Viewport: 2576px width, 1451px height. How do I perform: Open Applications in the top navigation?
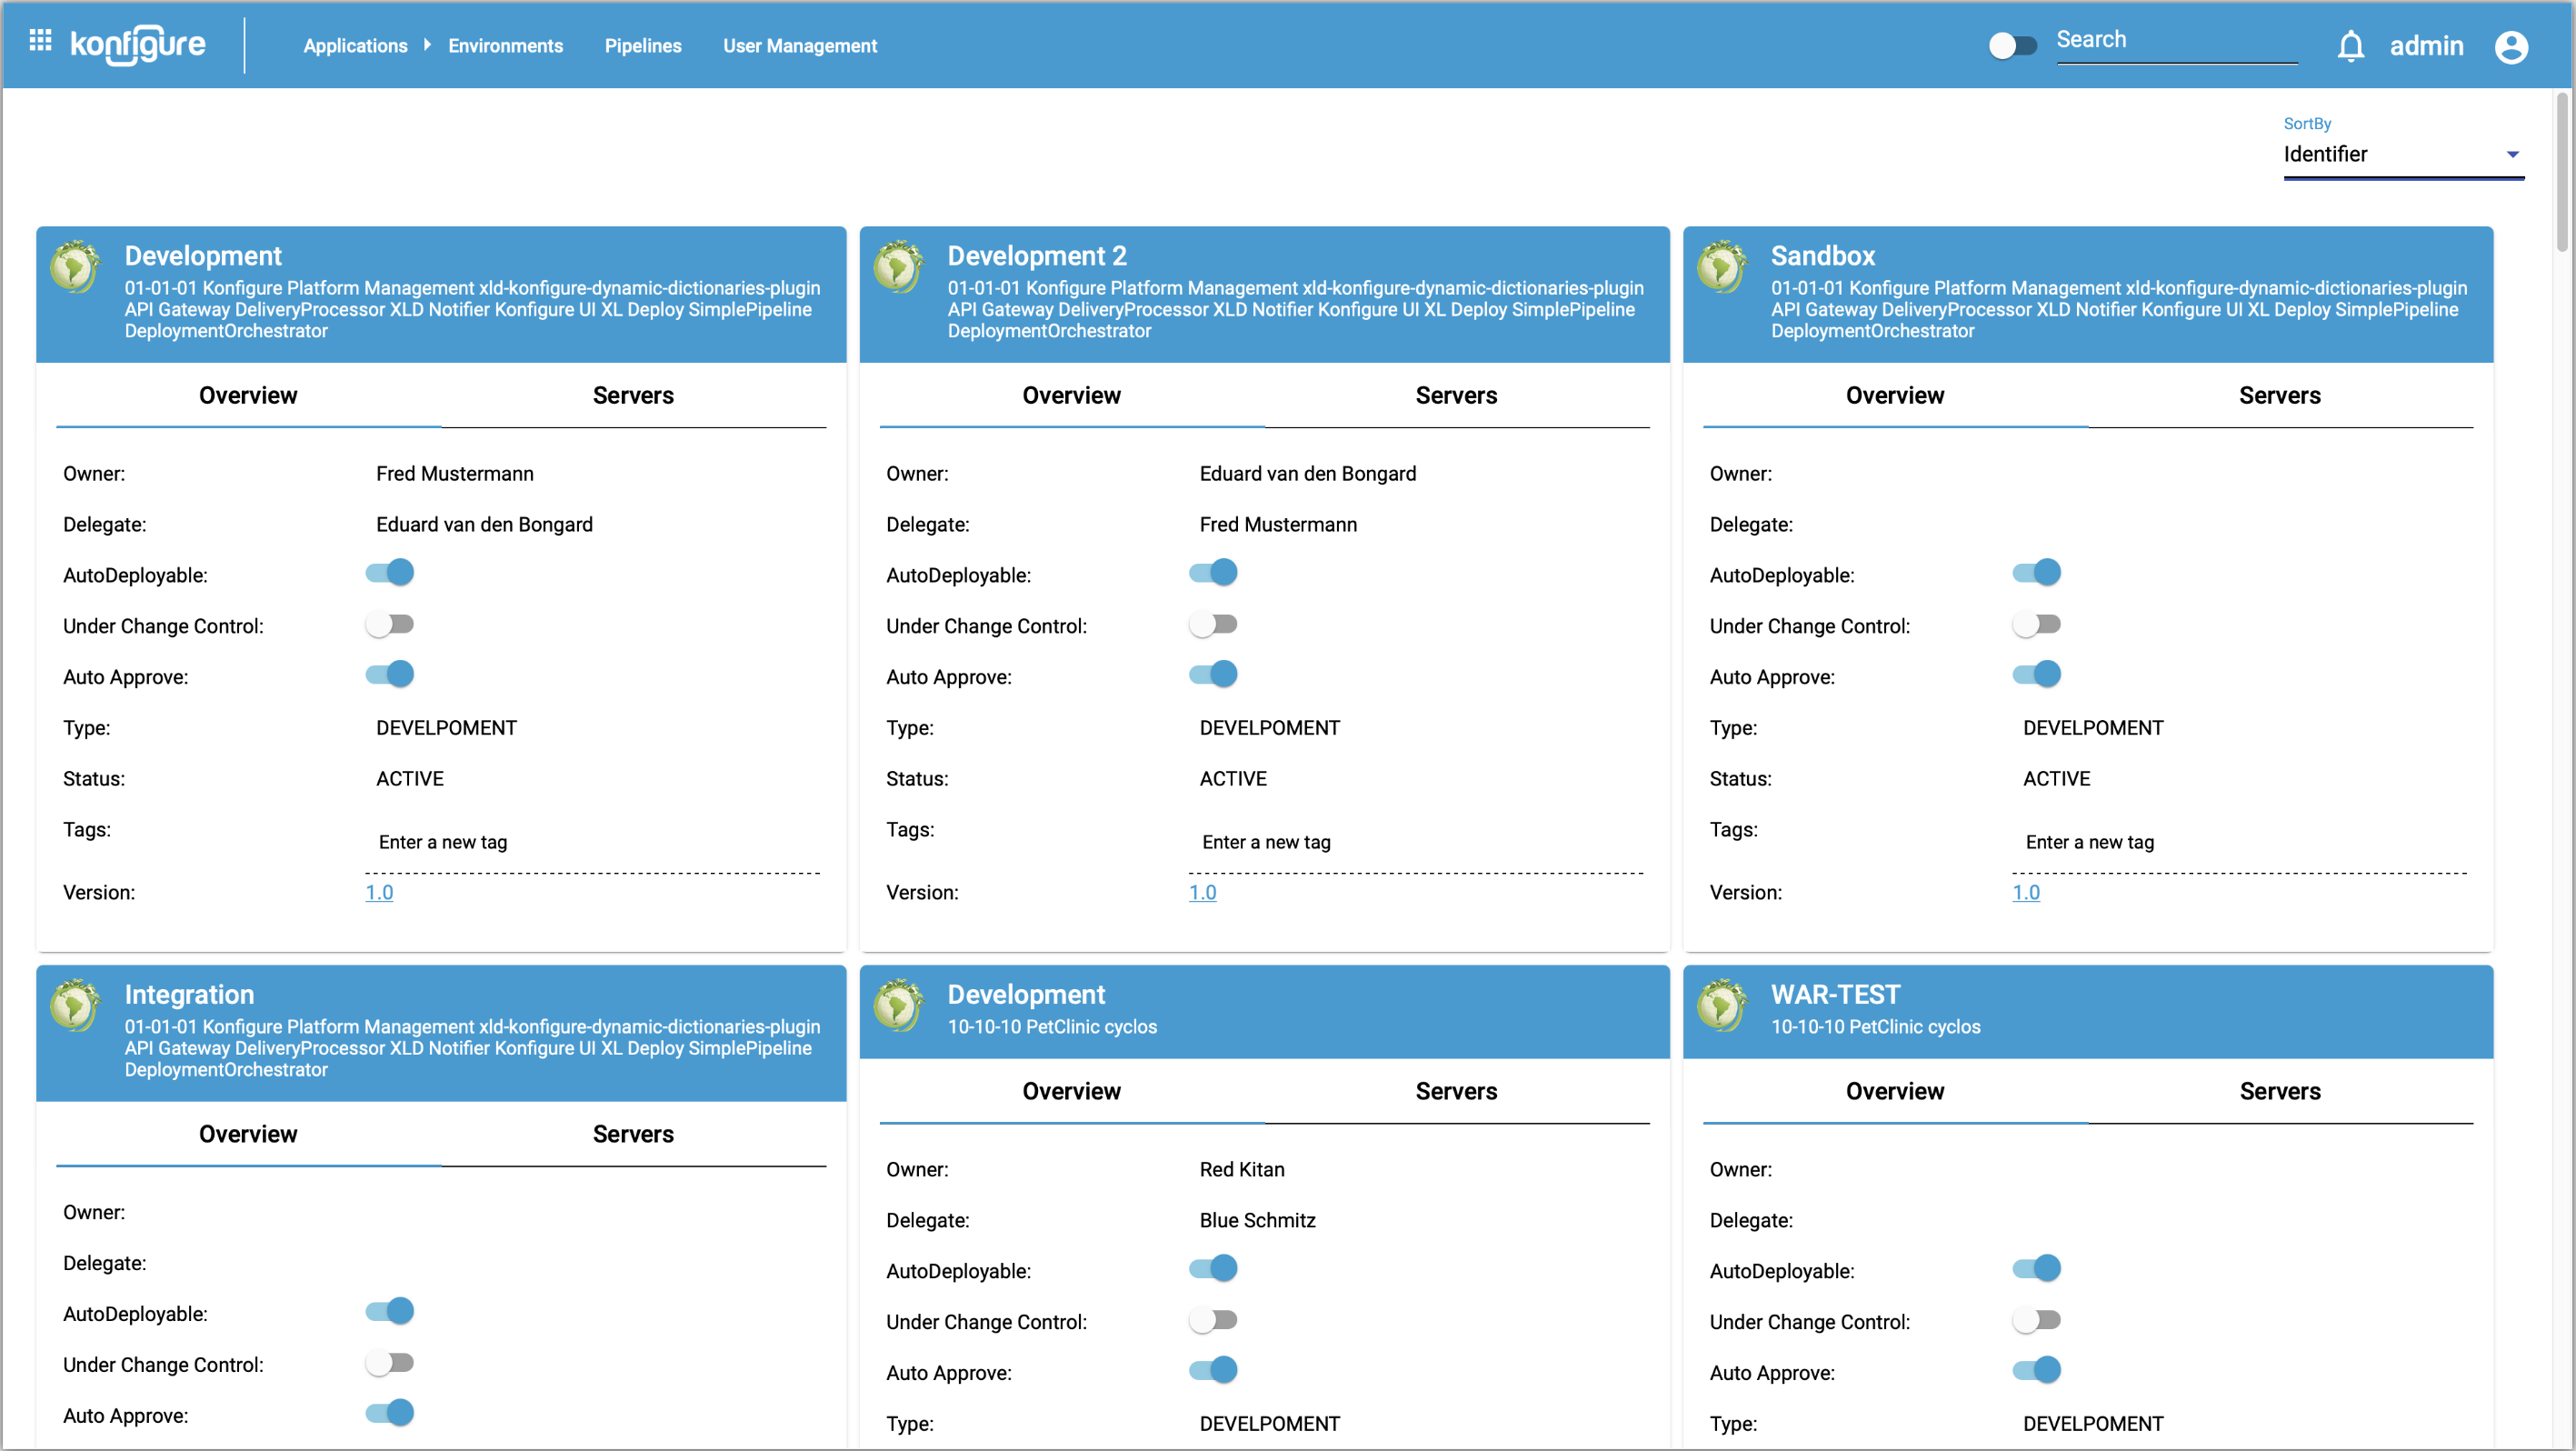(355, 46)
